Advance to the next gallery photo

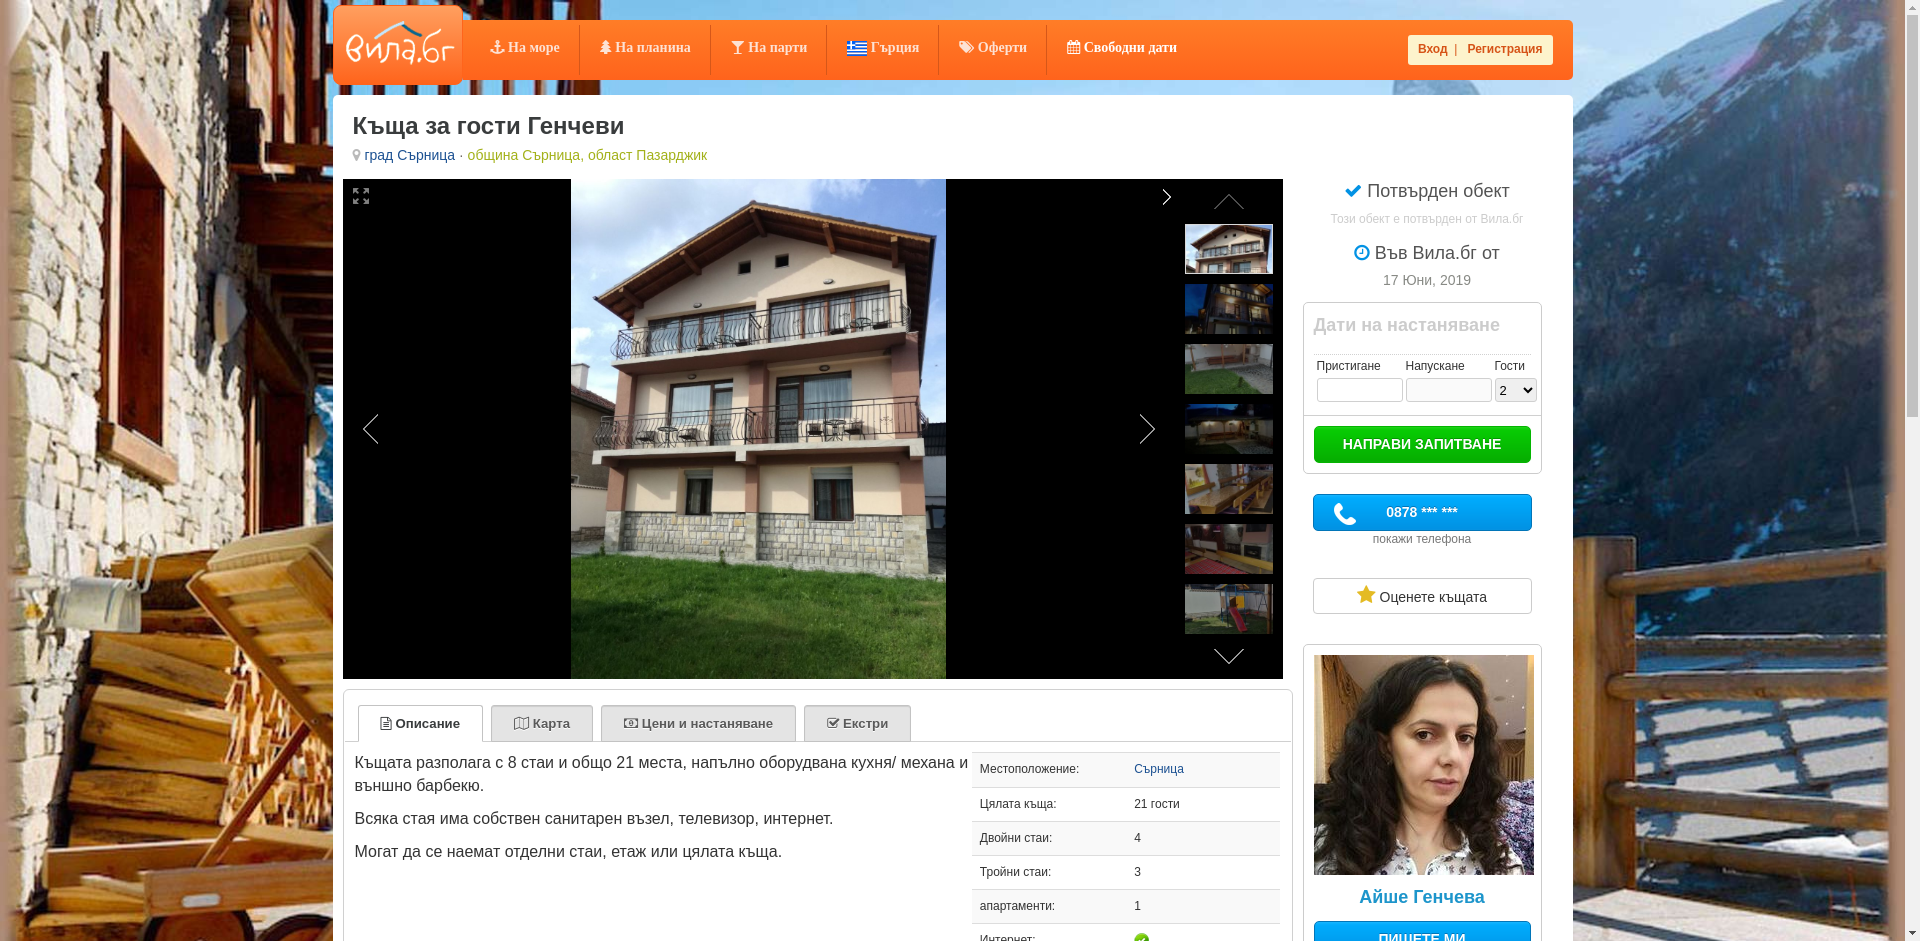(1147, 429)
